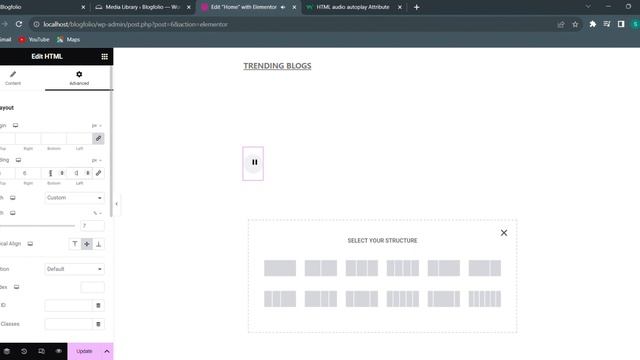Click the Z-Index input field
Image resolution: width=640 pixels, height=360 pixels.
tap(92, 287)
